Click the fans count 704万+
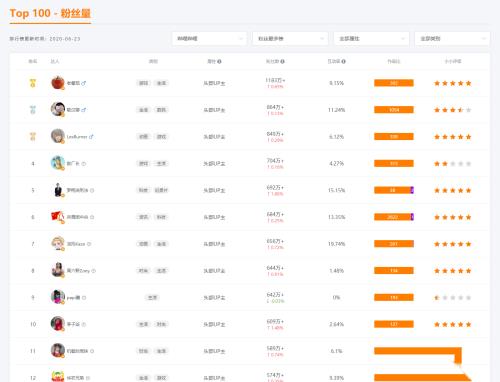The width and height of the screenshot is (500, 382). (275, 161)
